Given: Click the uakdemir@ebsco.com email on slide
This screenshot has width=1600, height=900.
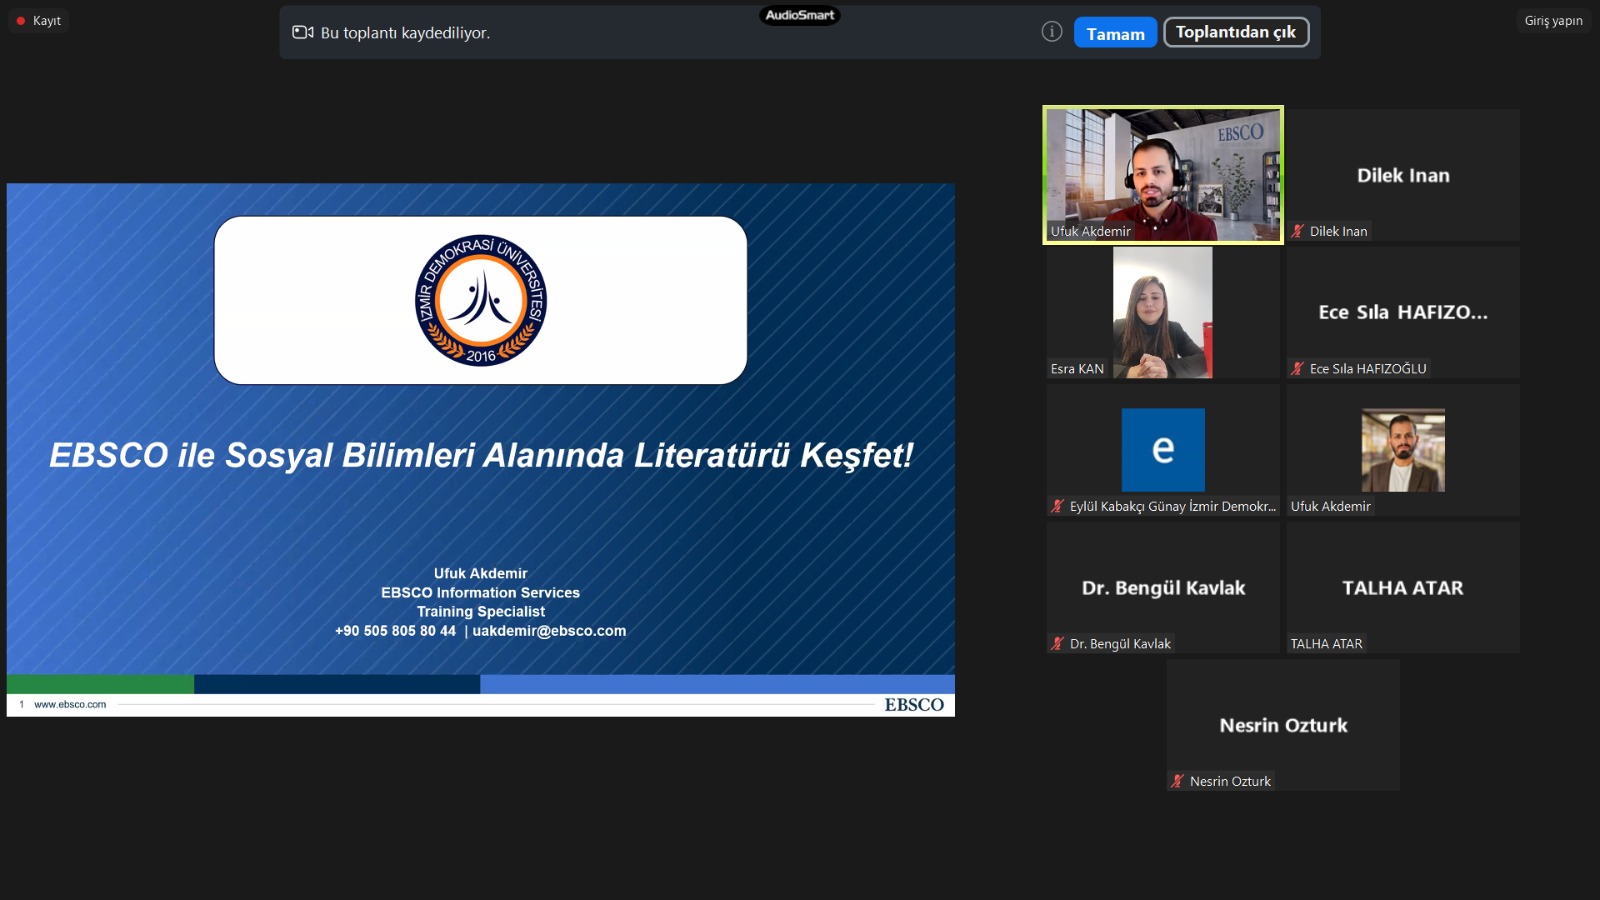Looking at the screenshot, I should tap(549, 631).
